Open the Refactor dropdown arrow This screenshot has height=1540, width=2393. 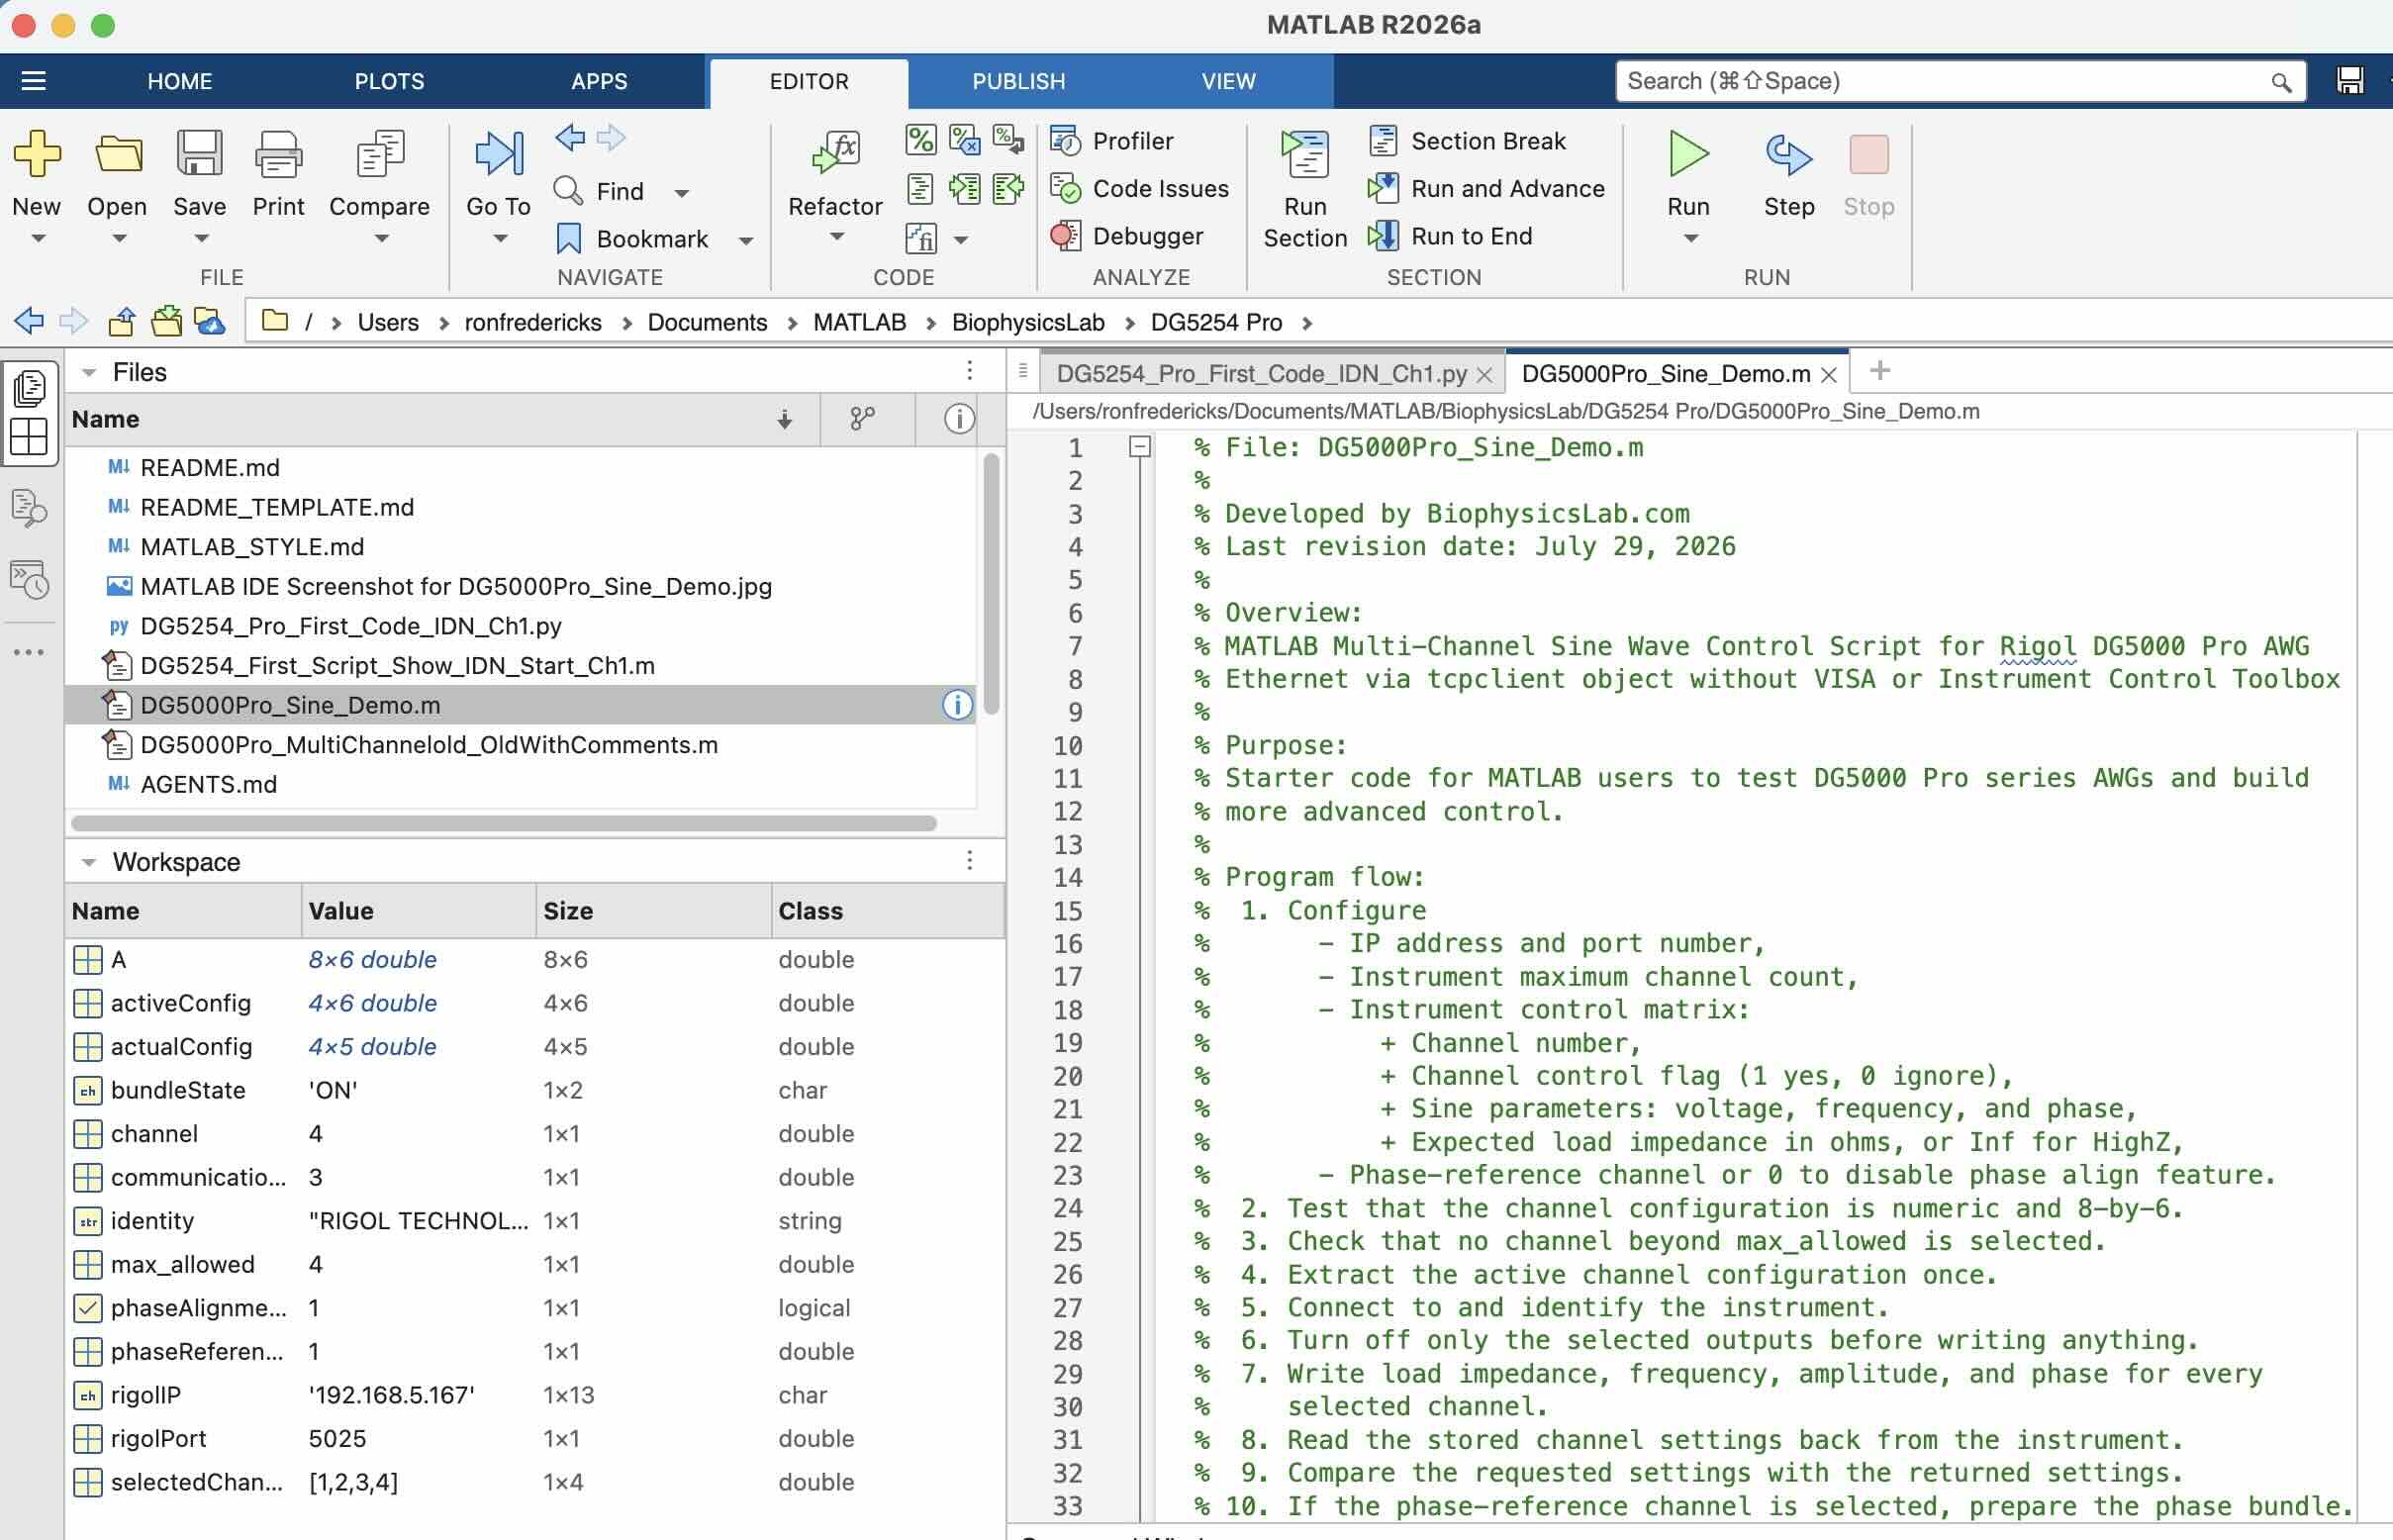(837, 237)
